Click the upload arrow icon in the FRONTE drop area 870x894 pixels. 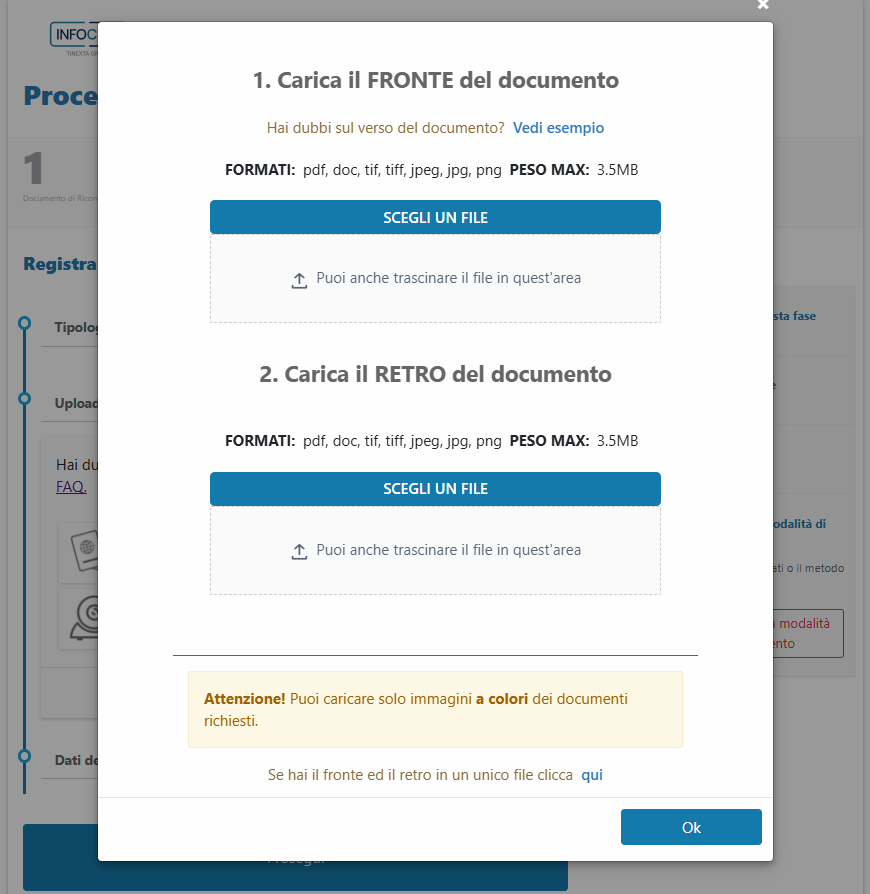click(299, 280)
